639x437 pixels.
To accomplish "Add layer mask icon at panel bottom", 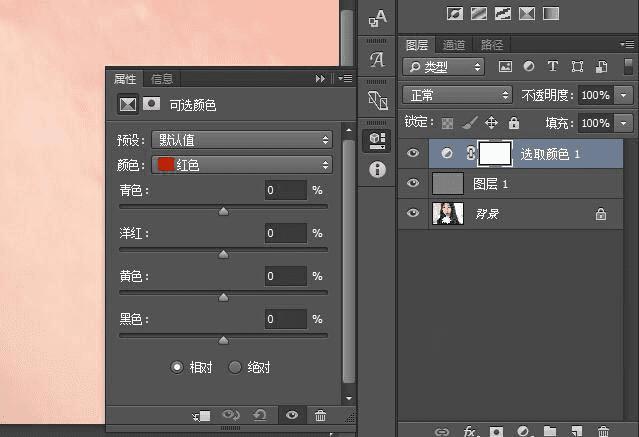I will (496, 431).
